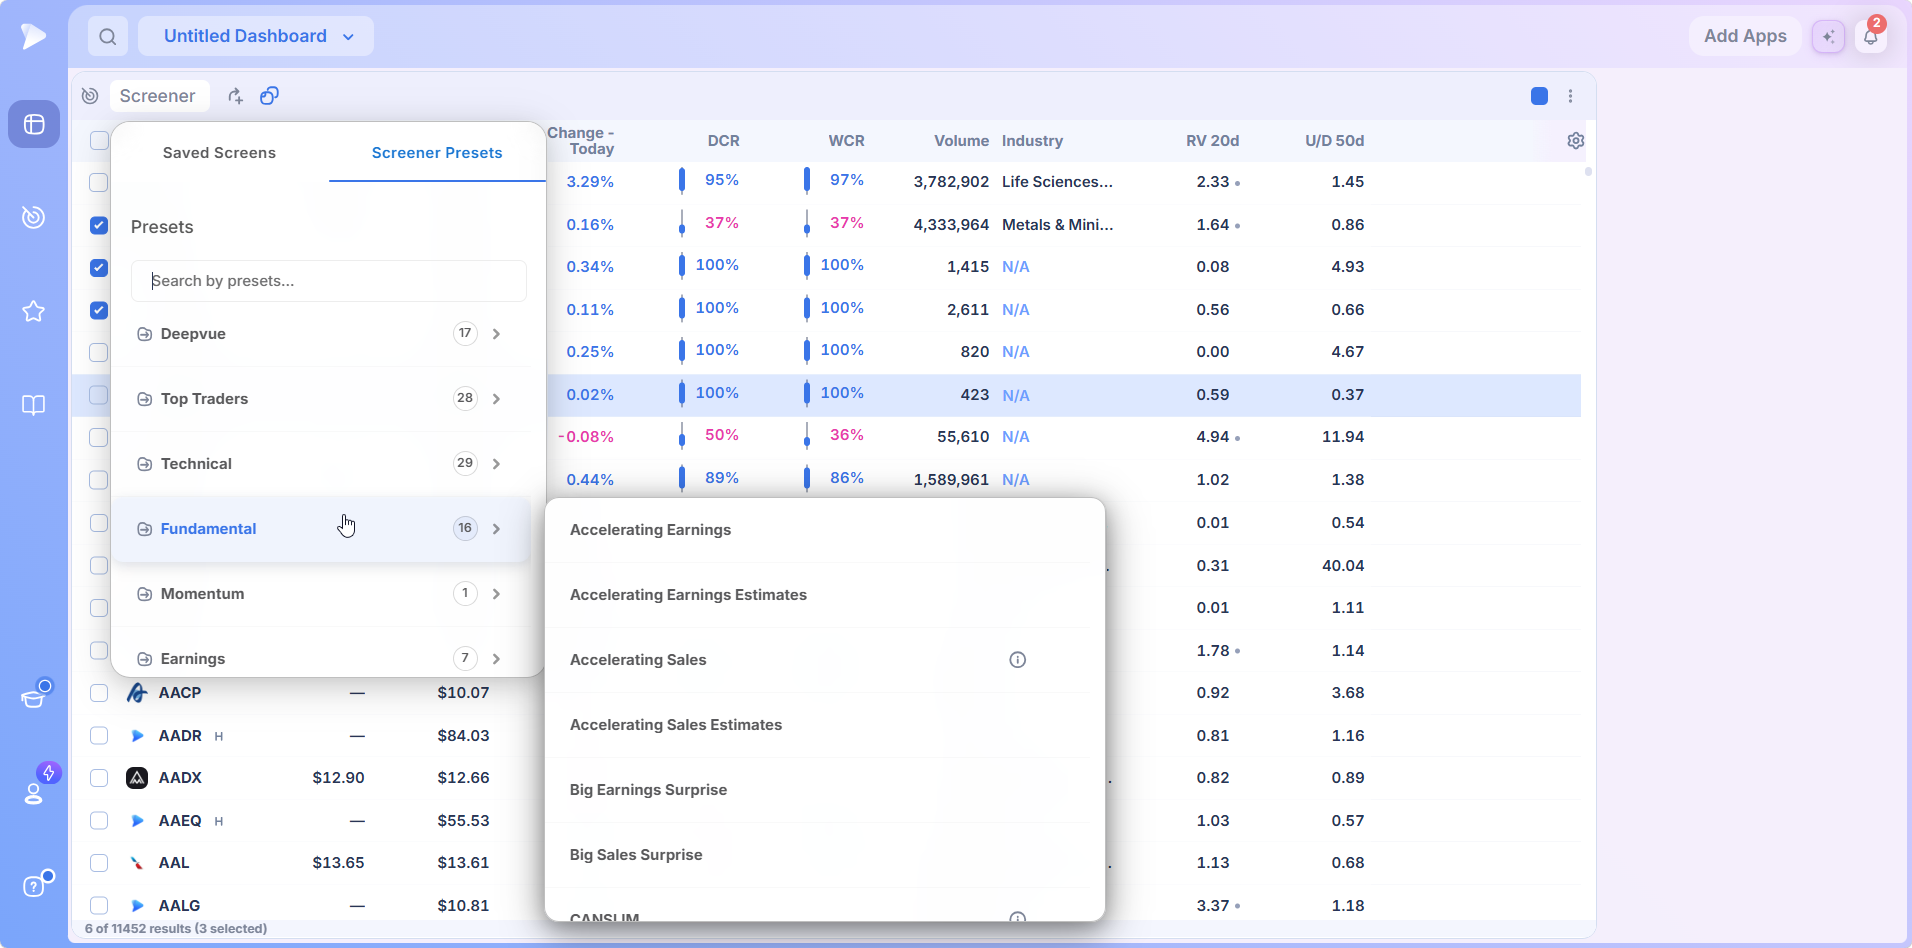
Task: Open the notifications bell
Action: pyautogui.click(x=1870, y=37)
